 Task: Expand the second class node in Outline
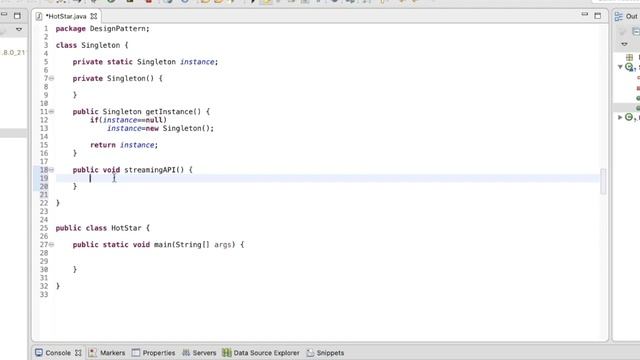tap(620, 117)
